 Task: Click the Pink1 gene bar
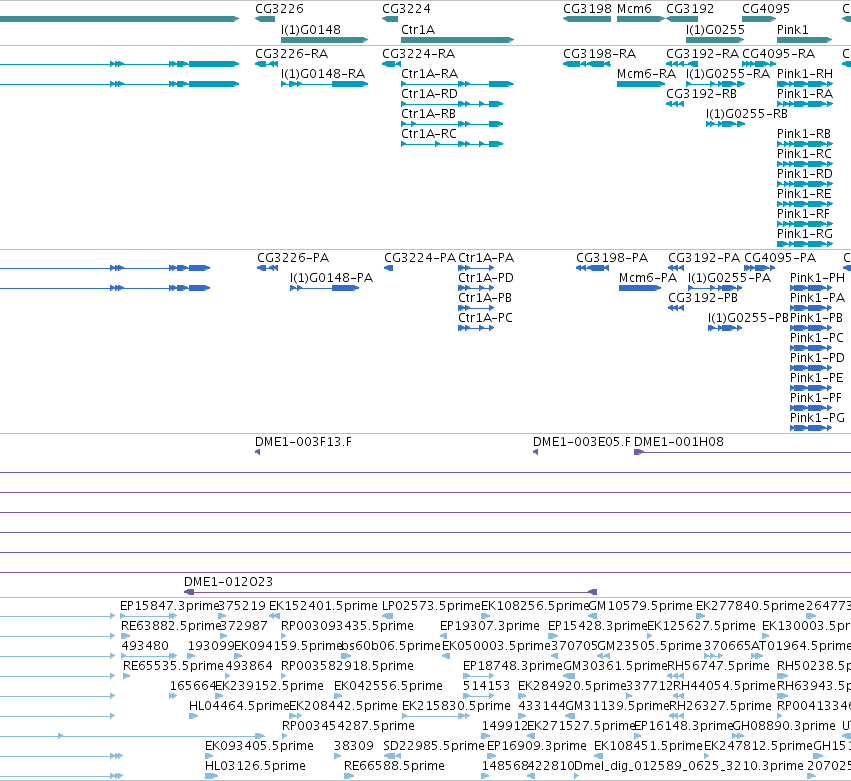[x=804, y=40]
